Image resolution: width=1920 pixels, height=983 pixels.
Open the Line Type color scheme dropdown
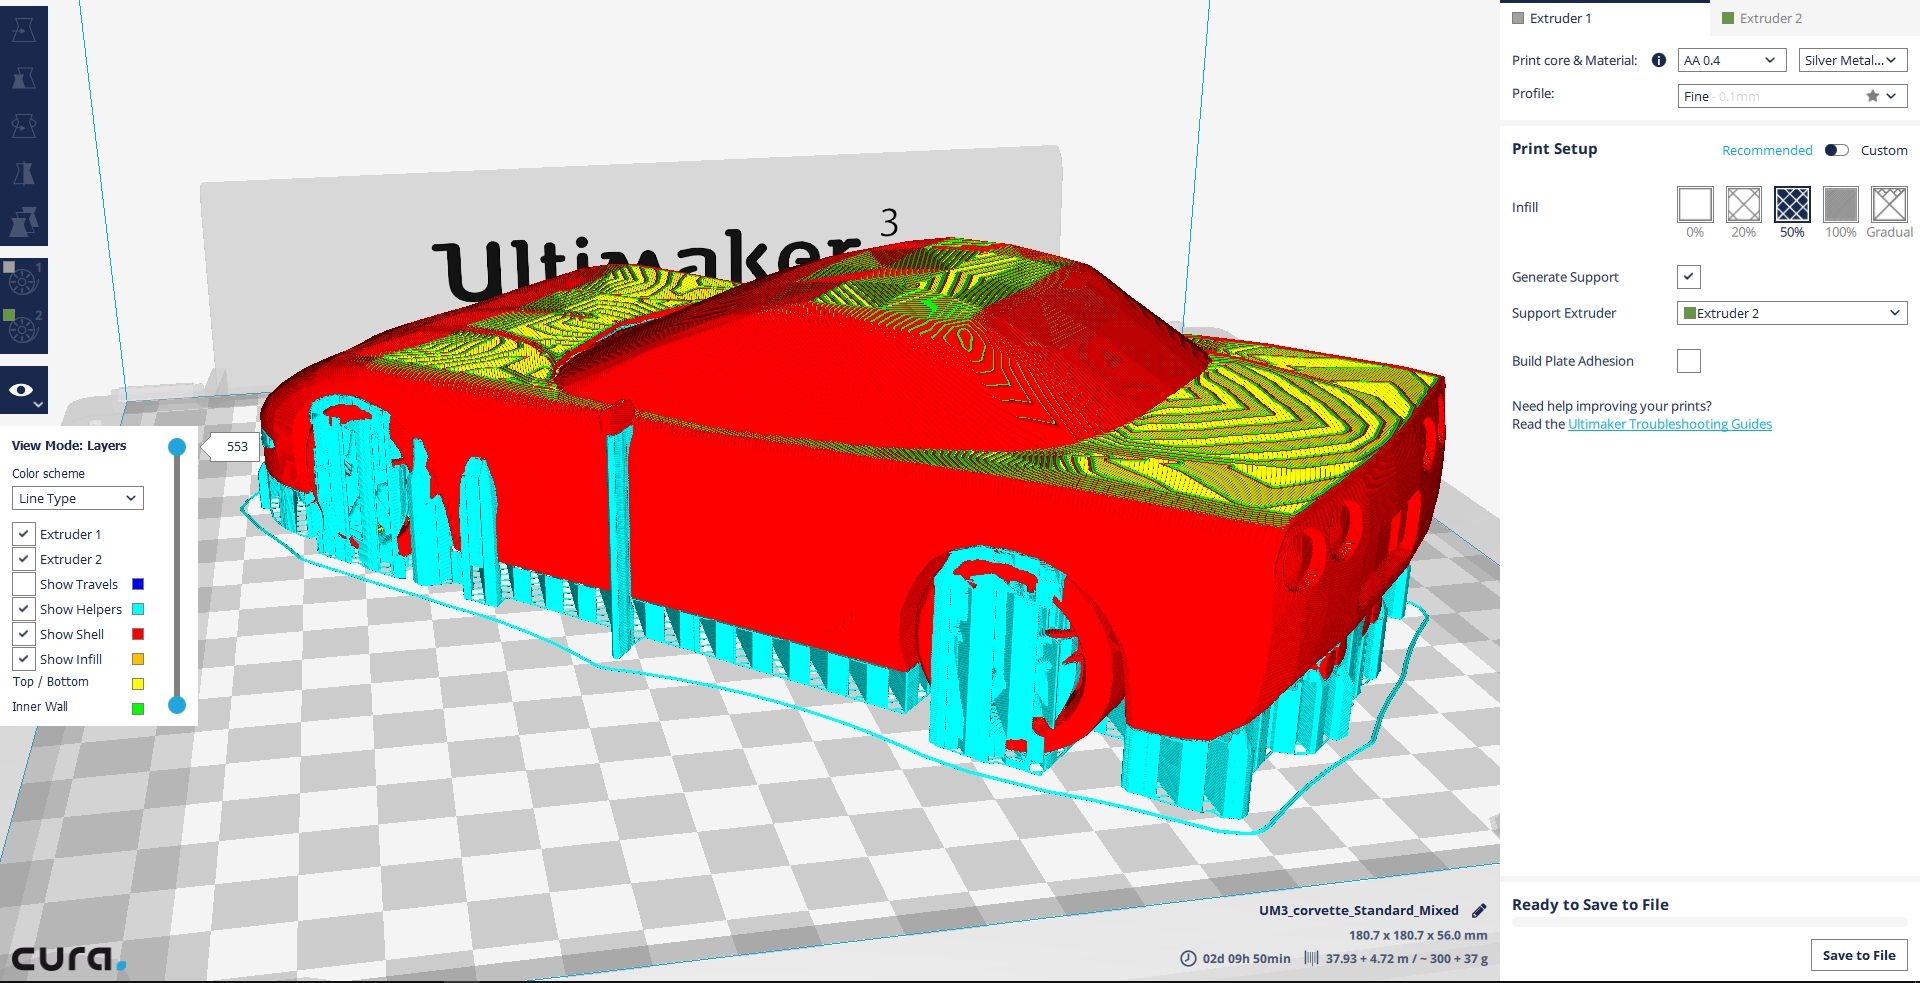[x=78, y=498]
